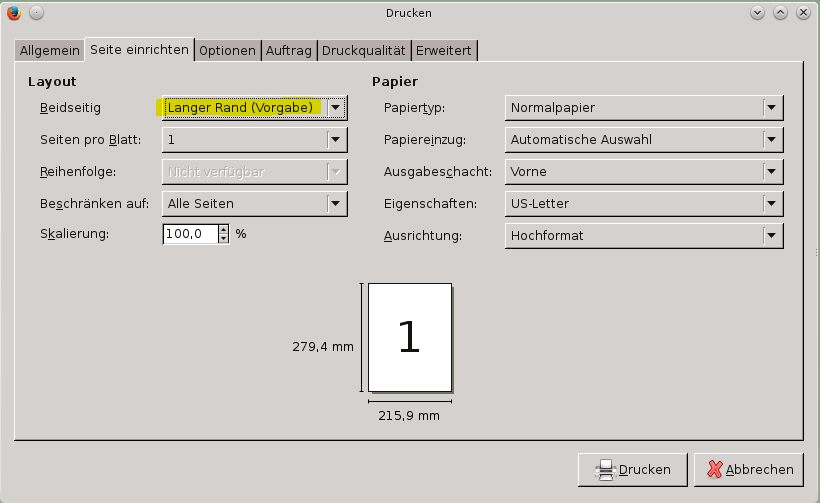820x503 pixels.
Task: Click the round pin button beside Firefox icon
Action: (x=37, y=13)
